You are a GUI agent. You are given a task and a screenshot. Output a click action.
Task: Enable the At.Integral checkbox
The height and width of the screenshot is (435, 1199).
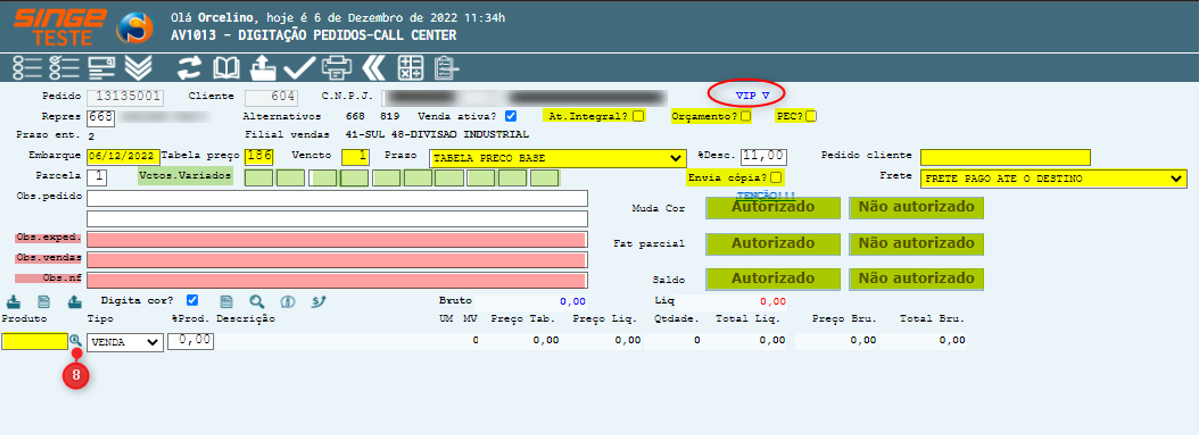(638, 116)
